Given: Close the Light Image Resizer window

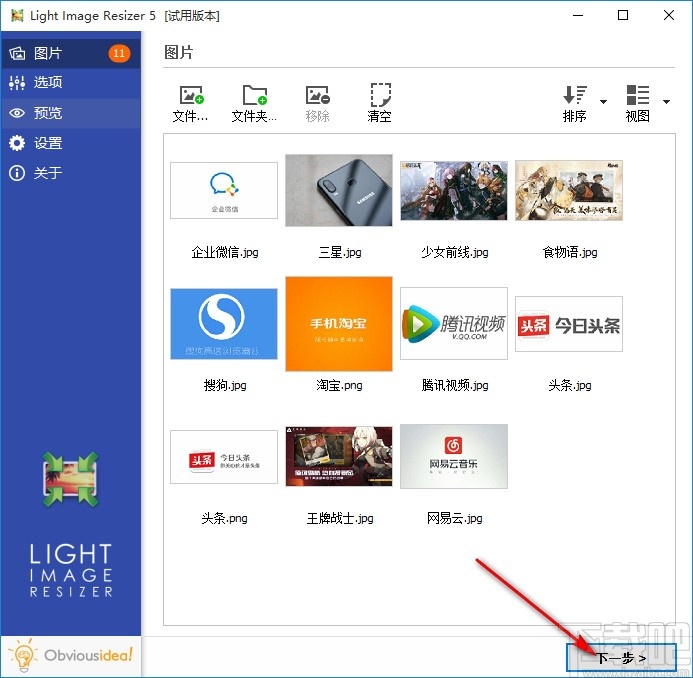Looking at the screenshot, I should (x=669, y=15).
